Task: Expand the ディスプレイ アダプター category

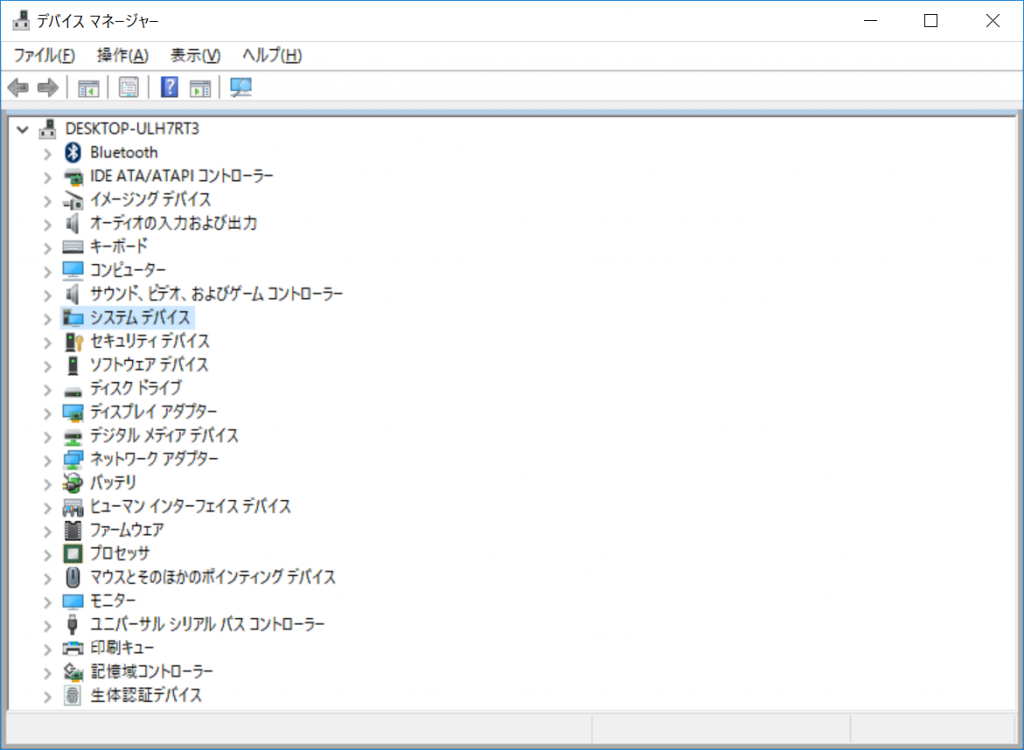Action: point(47,413)
